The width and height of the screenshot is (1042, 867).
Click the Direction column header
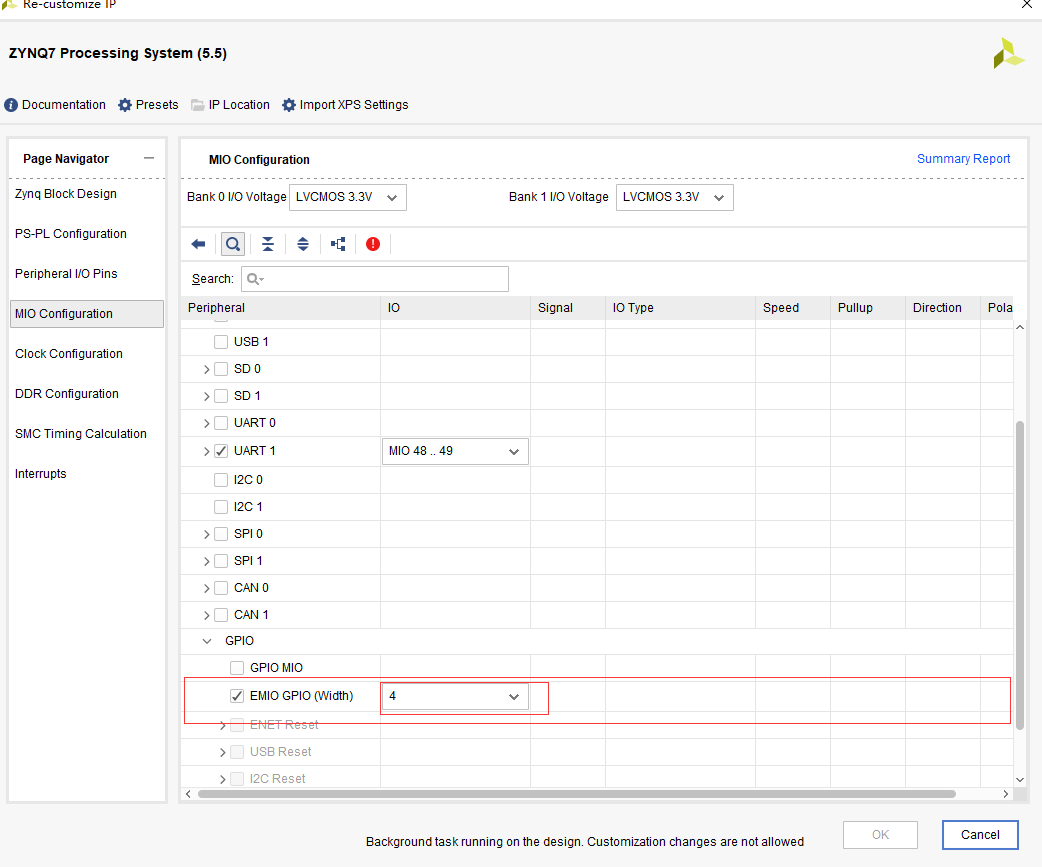tap(942, 308)
